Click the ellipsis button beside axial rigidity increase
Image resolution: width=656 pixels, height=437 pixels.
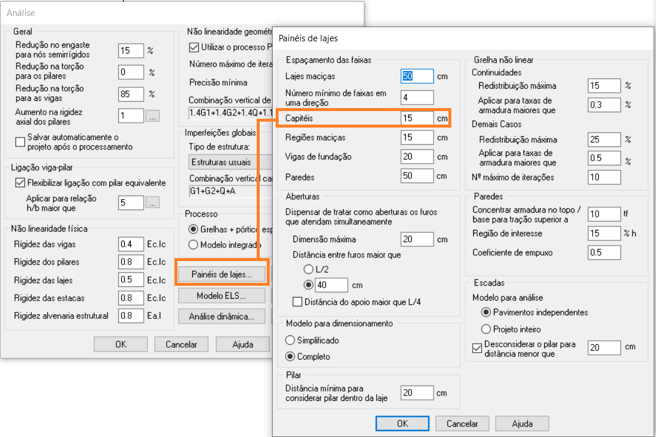pos(152,117)
